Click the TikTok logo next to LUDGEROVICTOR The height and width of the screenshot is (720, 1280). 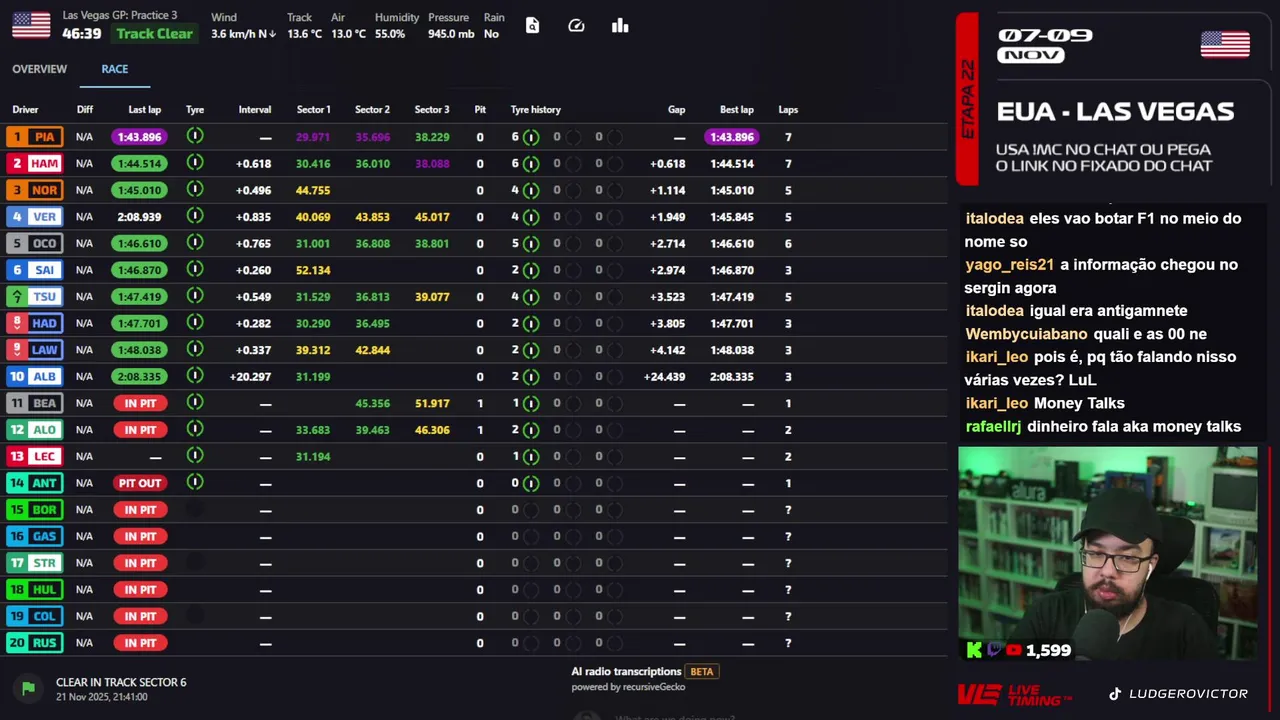pyautogui.click(x=1115, y=693)
